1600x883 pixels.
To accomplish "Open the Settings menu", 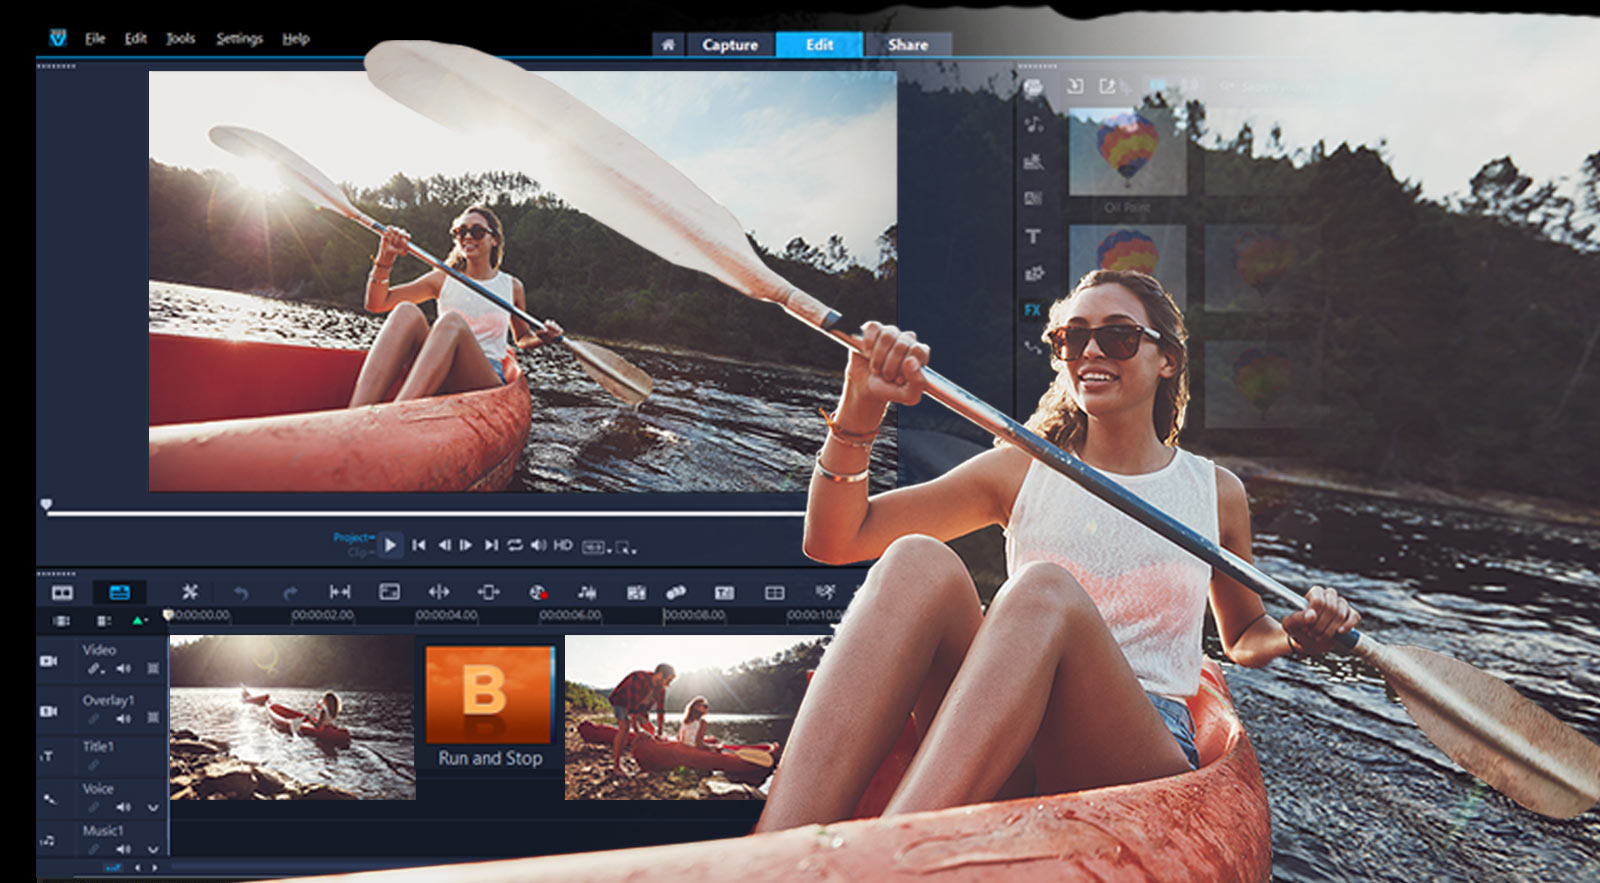I will 239,39.
